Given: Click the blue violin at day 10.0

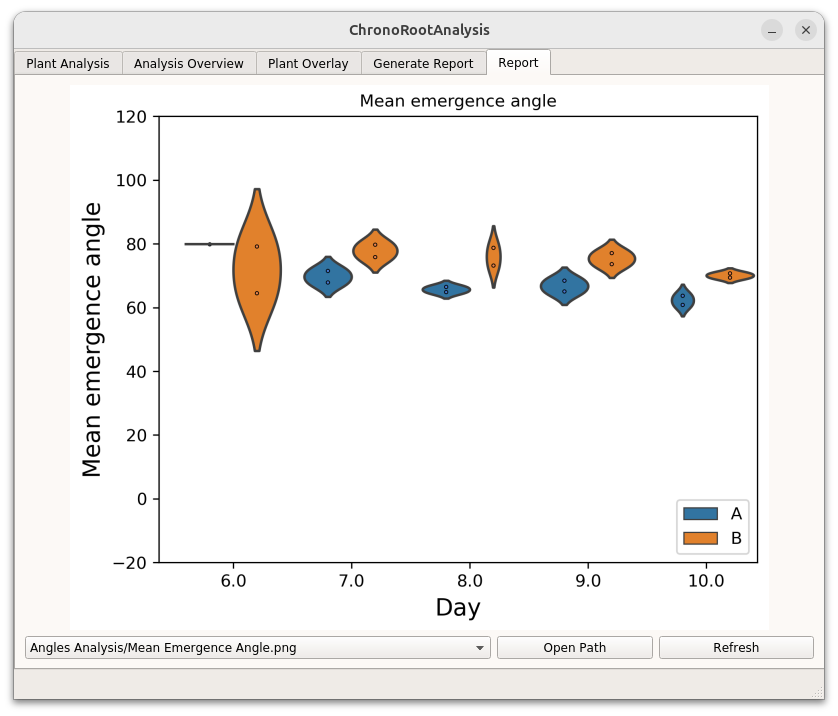Looking at the screenshot, I should (x=683, y=301).
